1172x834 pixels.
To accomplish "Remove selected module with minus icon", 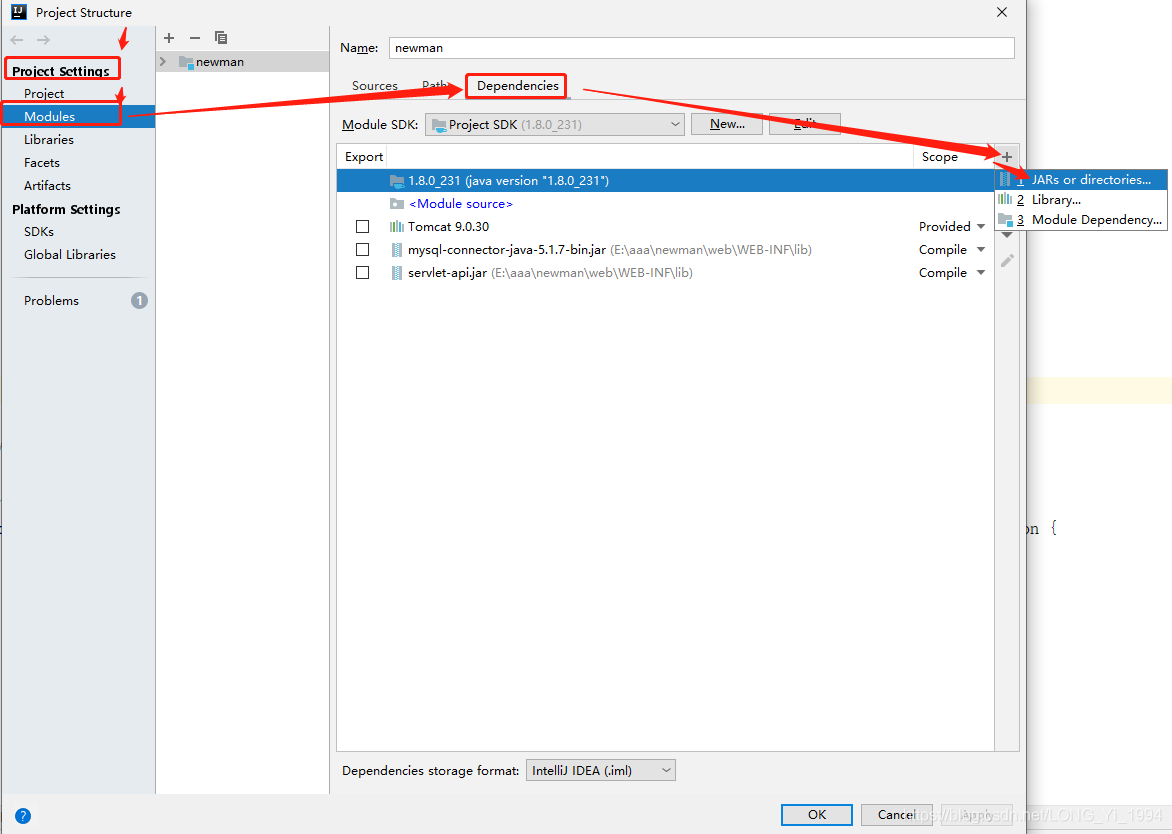I will click(x=195, y=38).
